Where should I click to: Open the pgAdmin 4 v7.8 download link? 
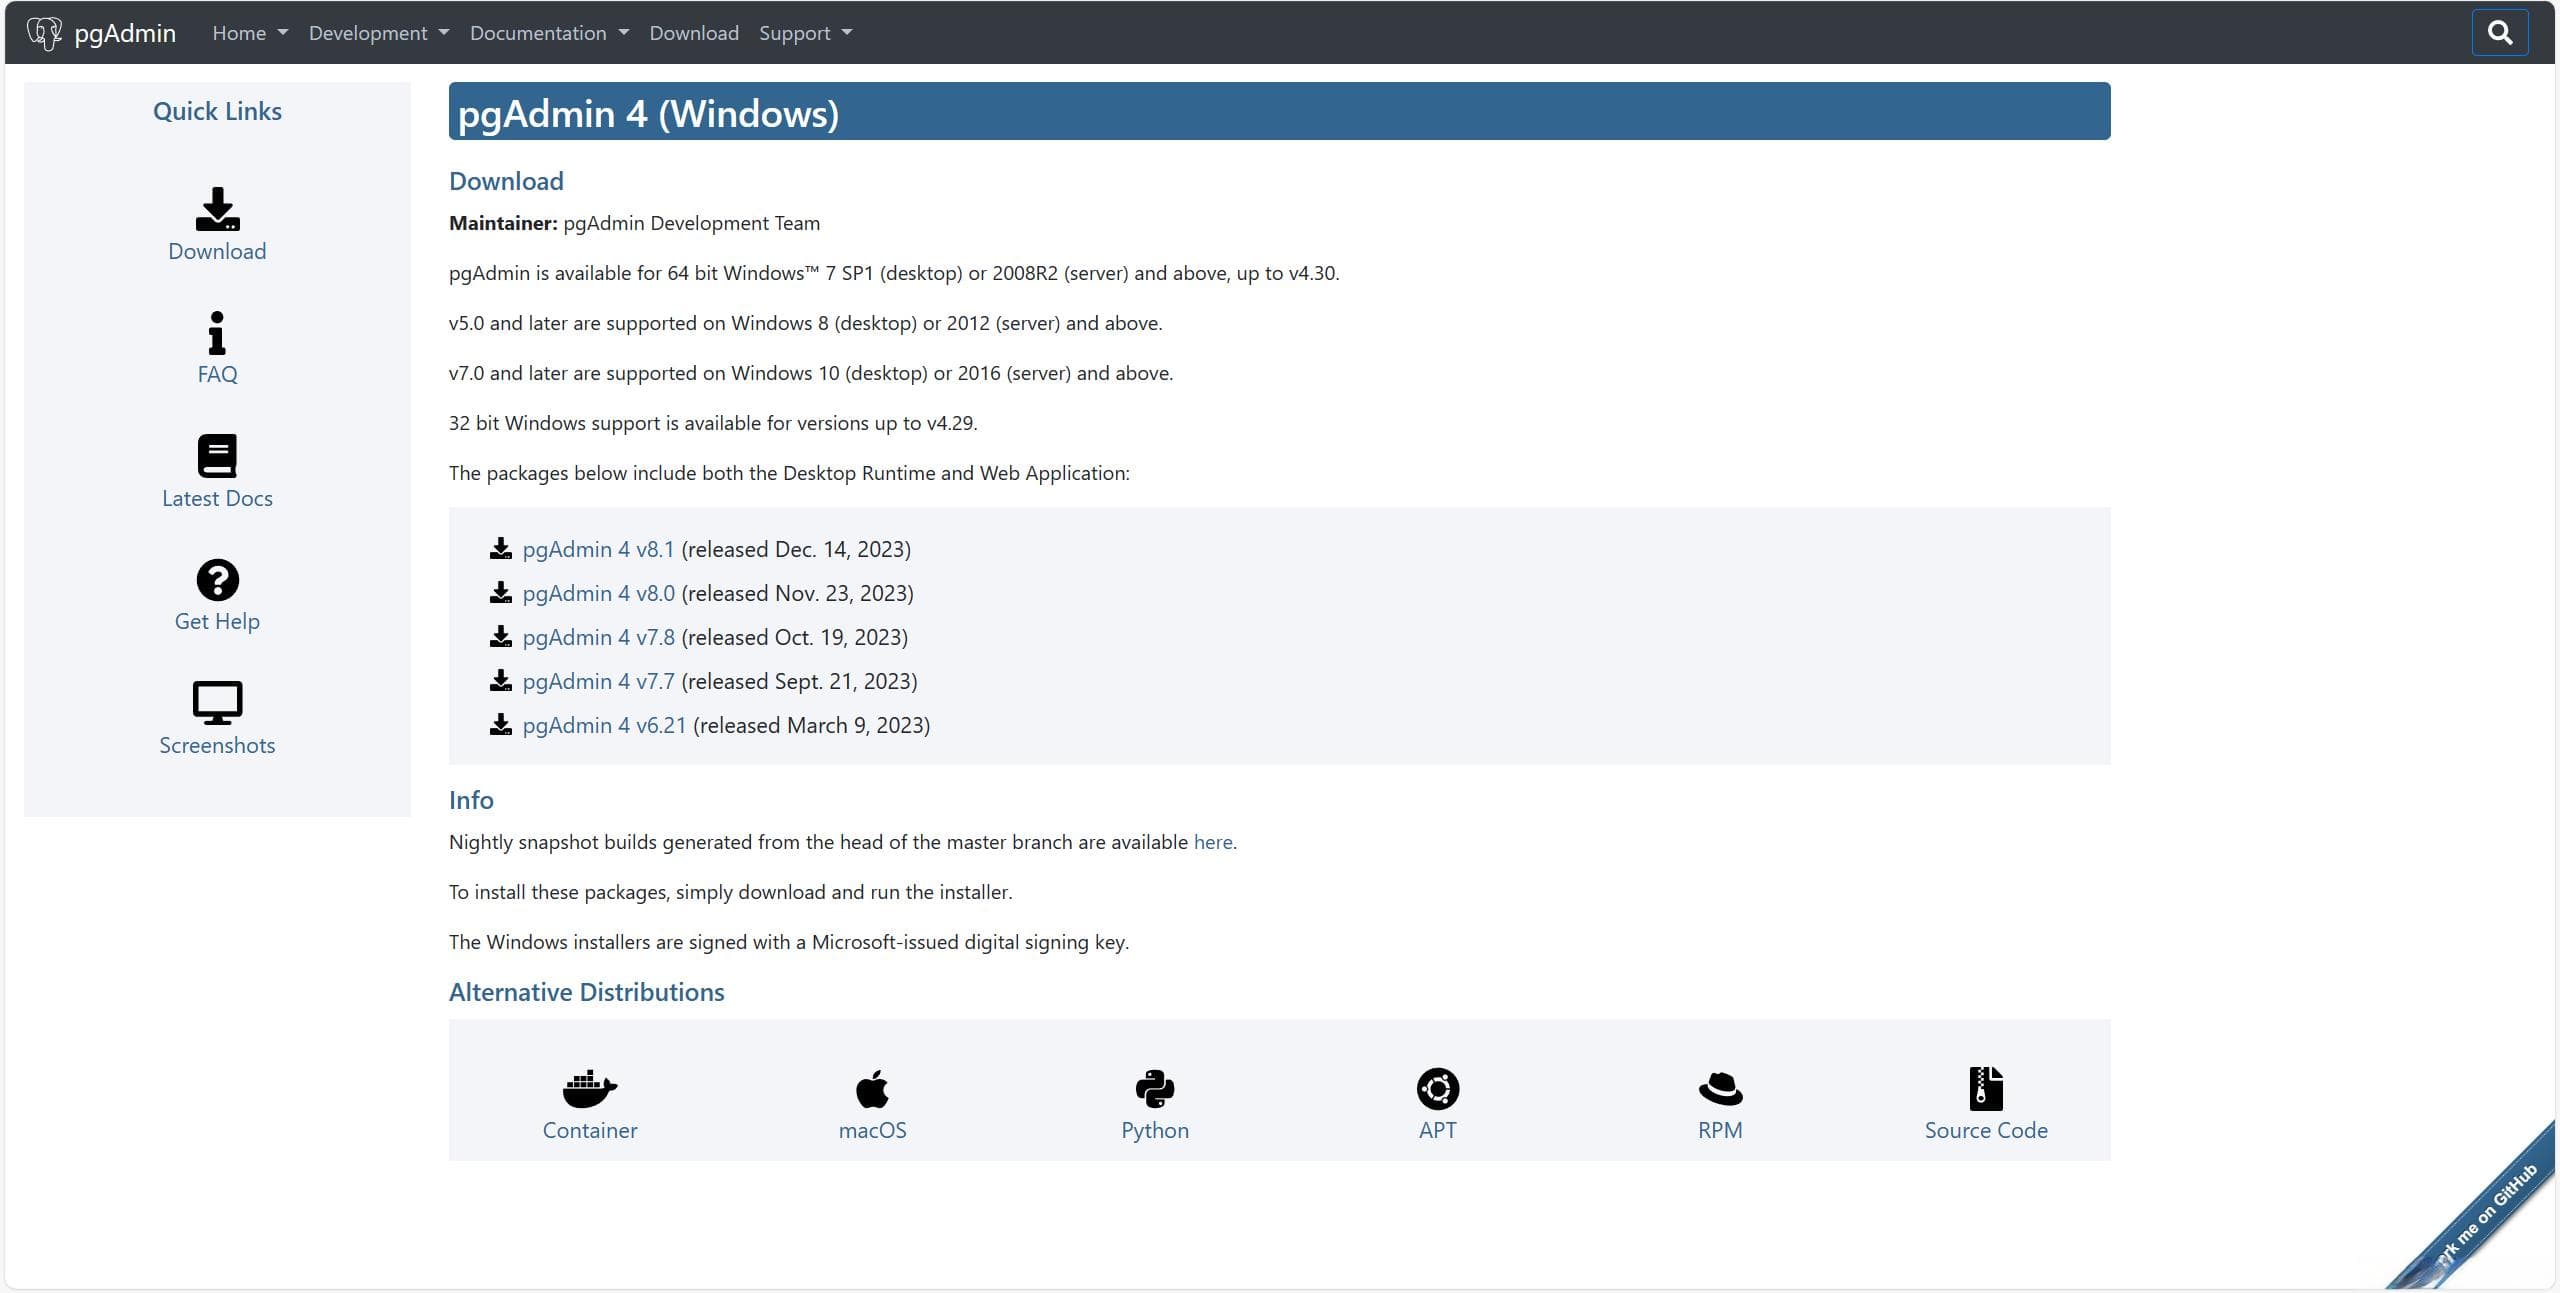[598, 637]
